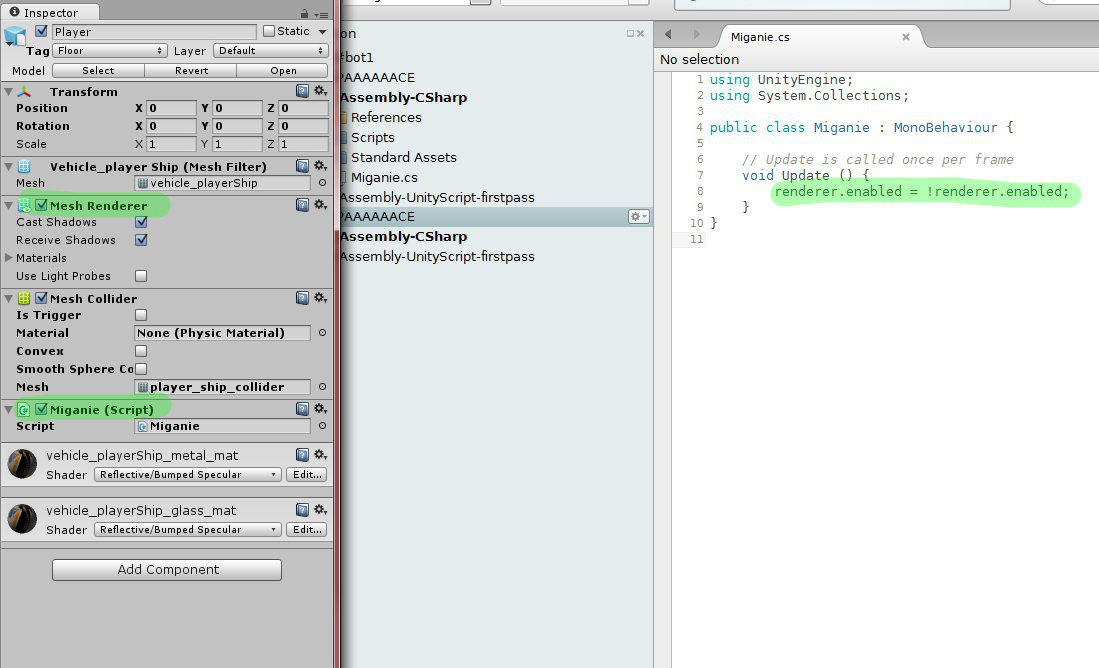Open glass_mat Shader dropdown

tap(188, 530)
